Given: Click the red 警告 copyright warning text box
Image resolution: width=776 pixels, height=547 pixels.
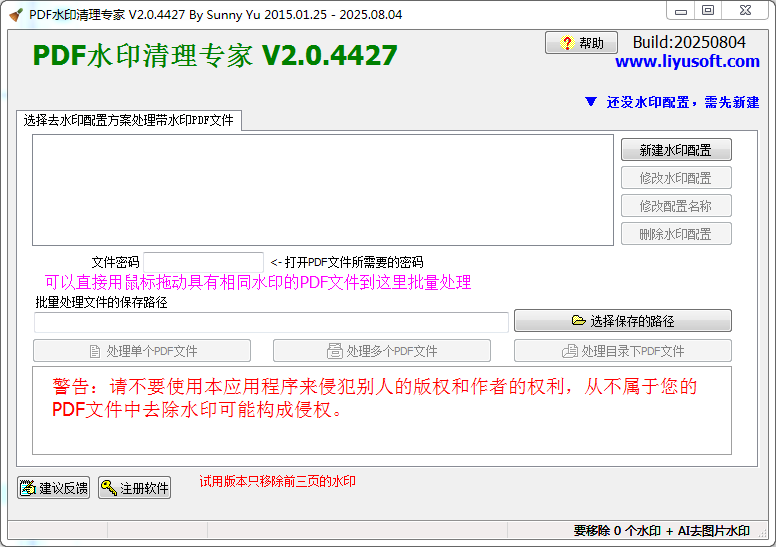Looking at the screenshot, I should coord(382,410).
